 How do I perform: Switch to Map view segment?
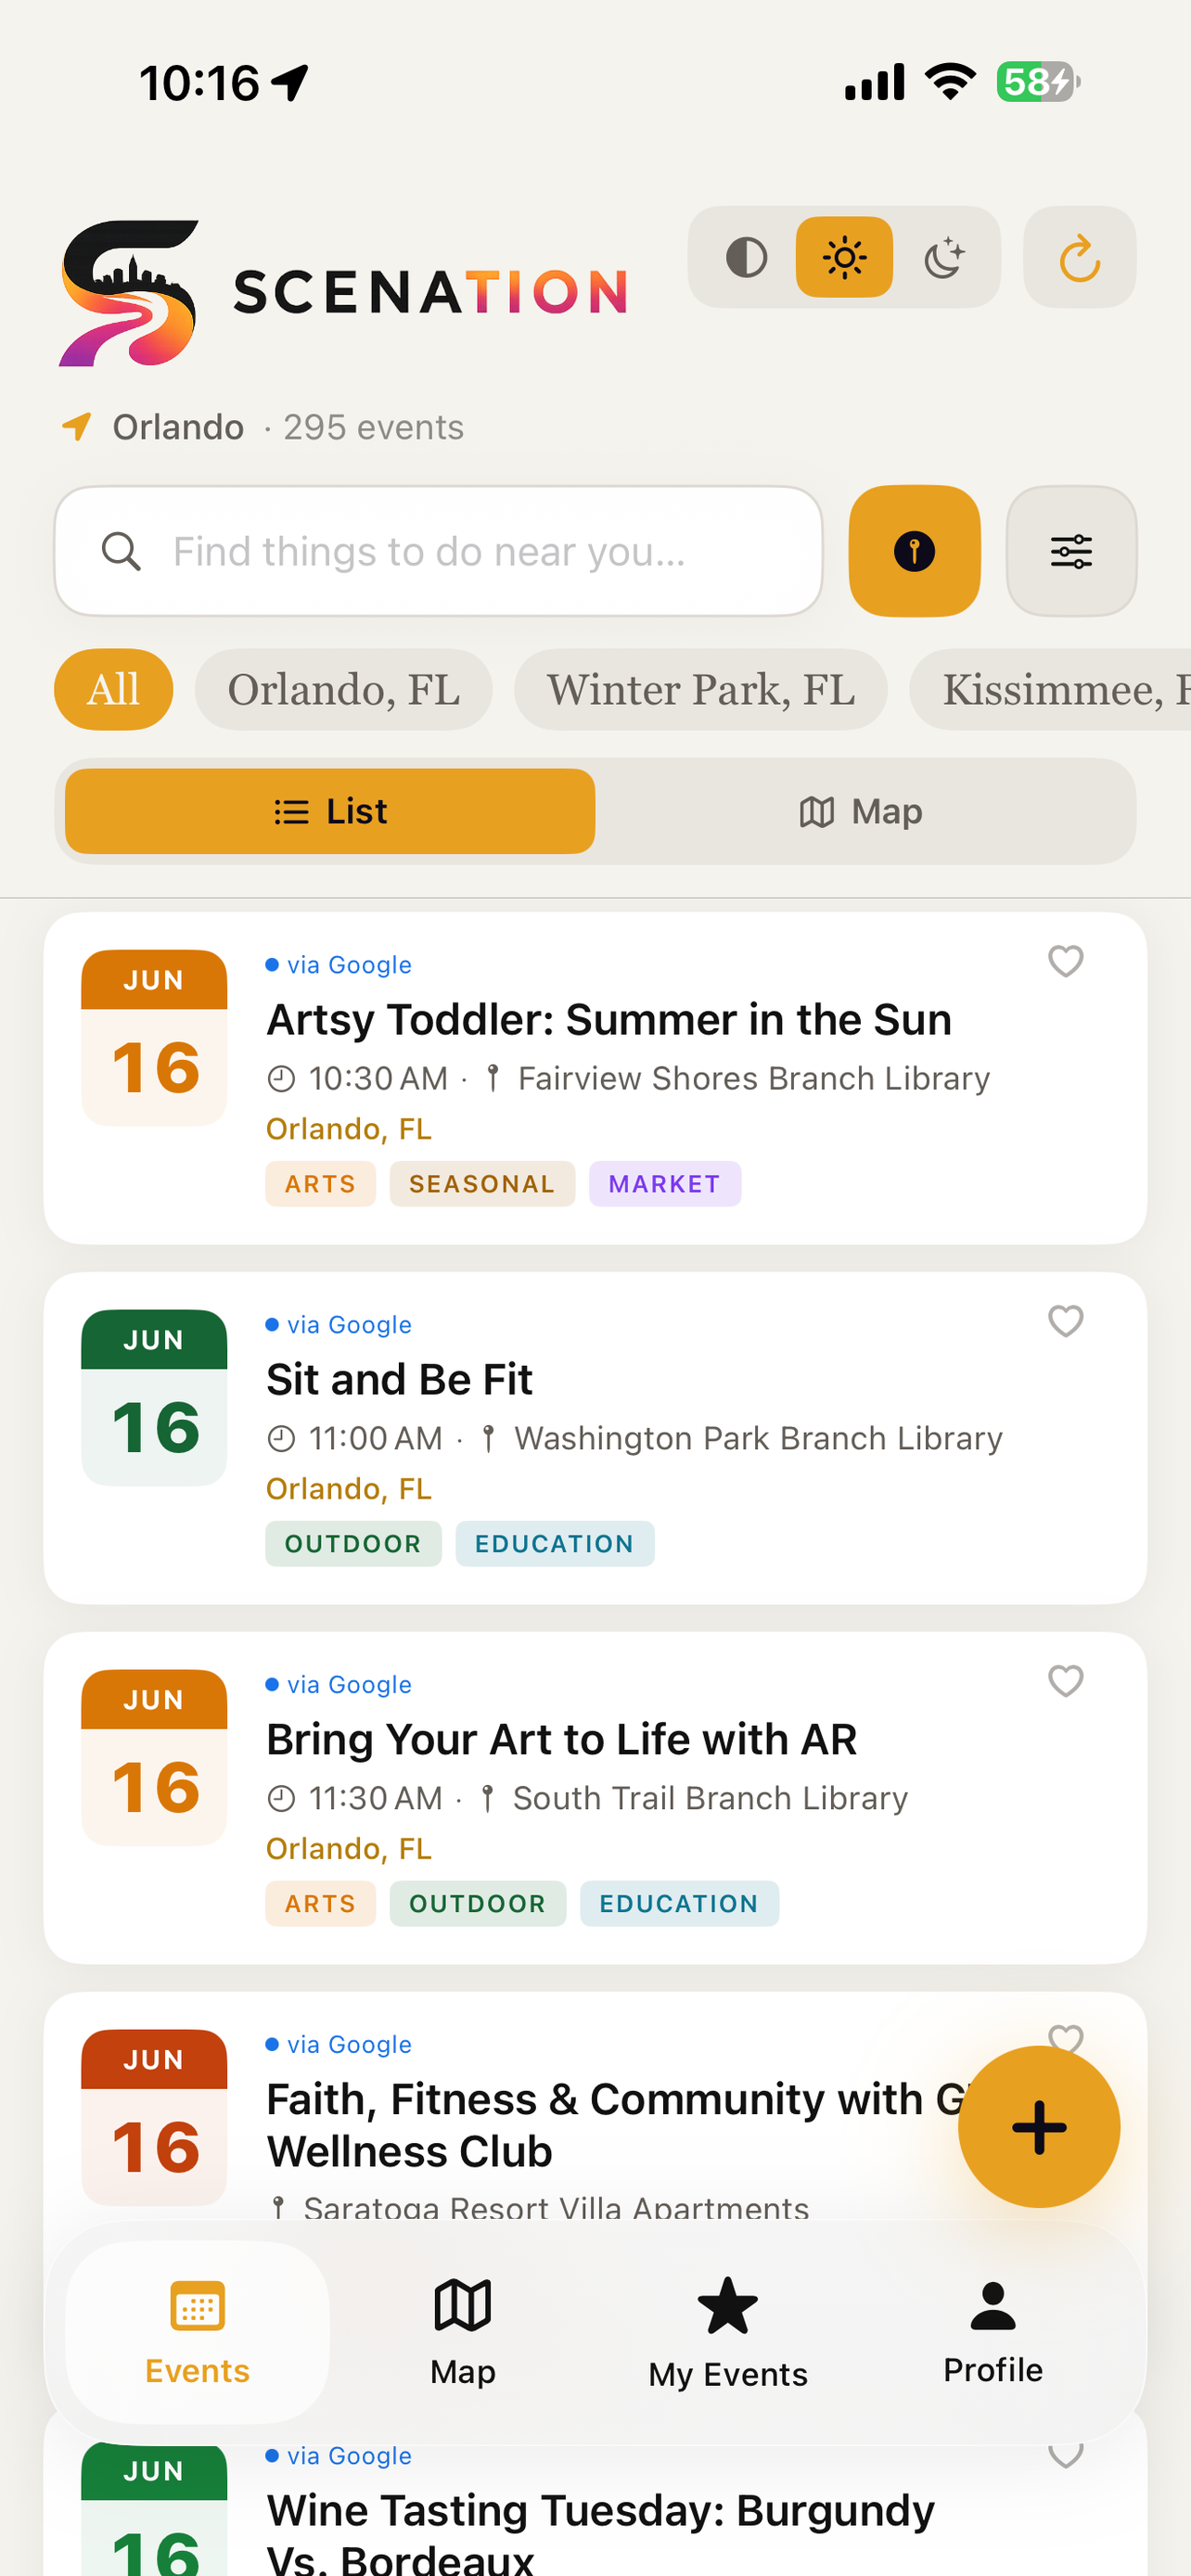tap(861, 811)
